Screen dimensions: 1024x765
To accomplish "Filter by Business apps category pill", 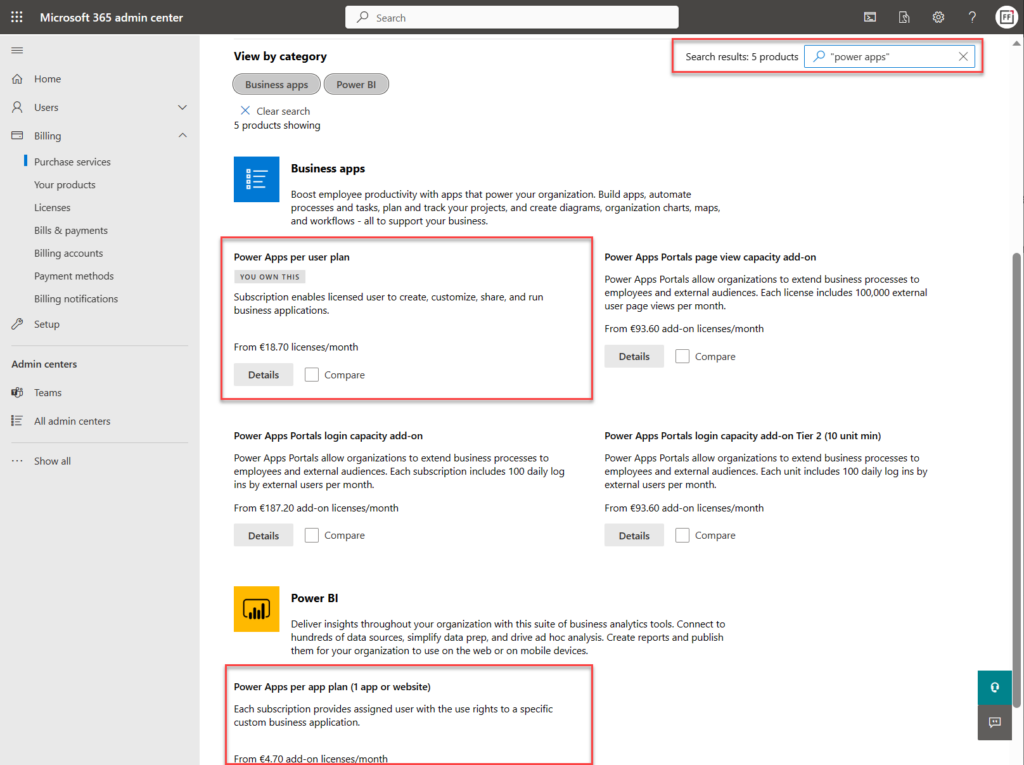I will click(x=276, y=84).
